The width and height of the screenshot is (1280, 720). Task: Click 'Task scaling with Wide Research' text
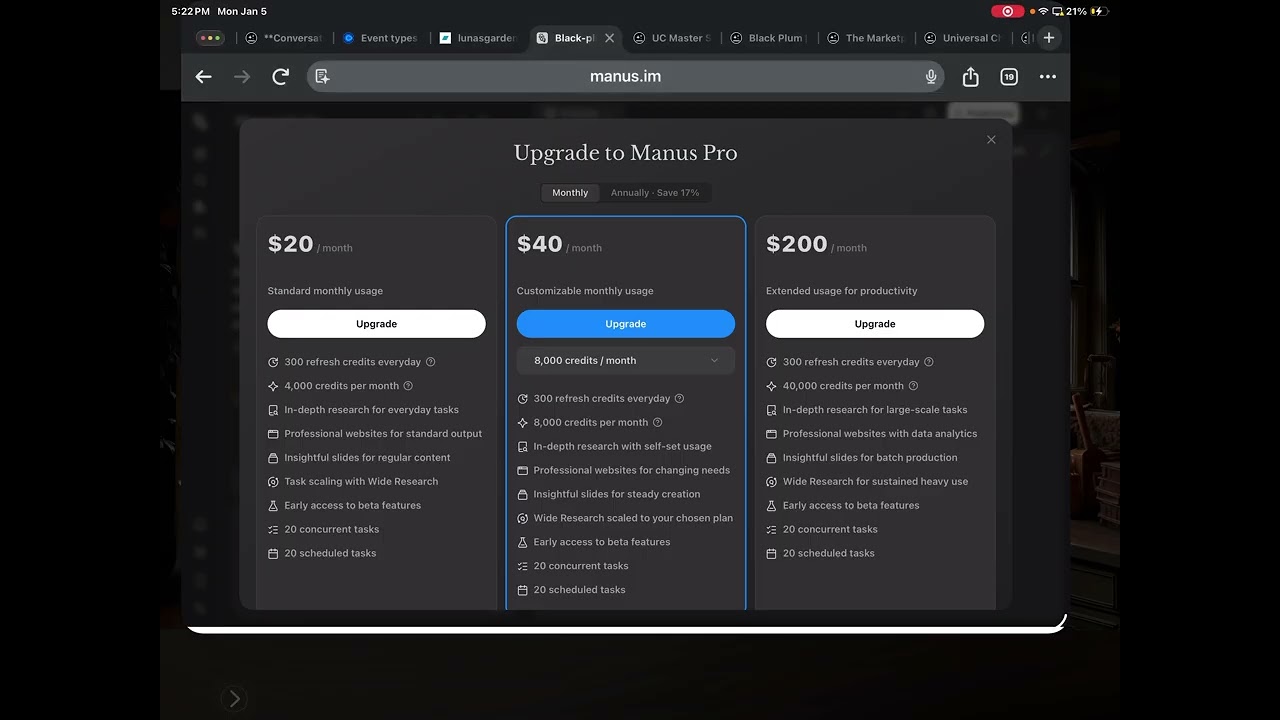(x=361, y=482)
